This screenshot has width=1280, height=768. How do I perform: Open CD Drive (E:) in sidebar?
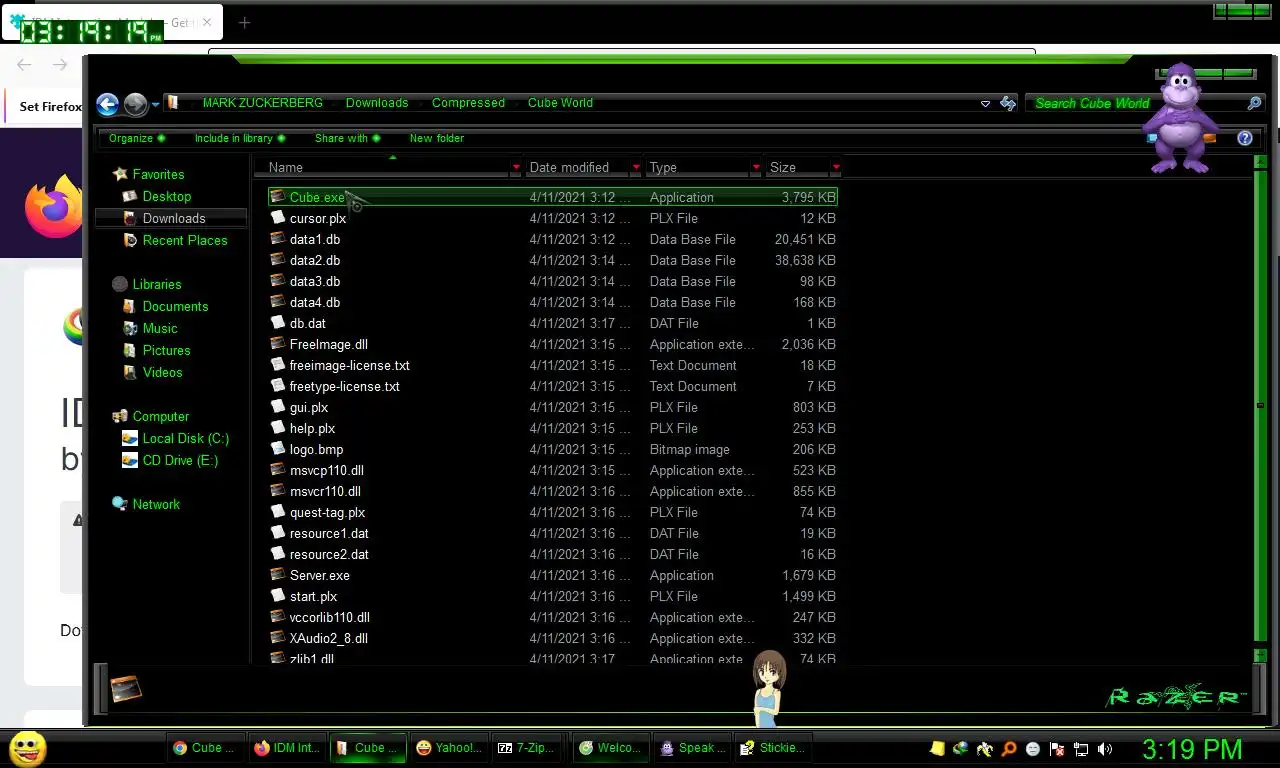180,460
